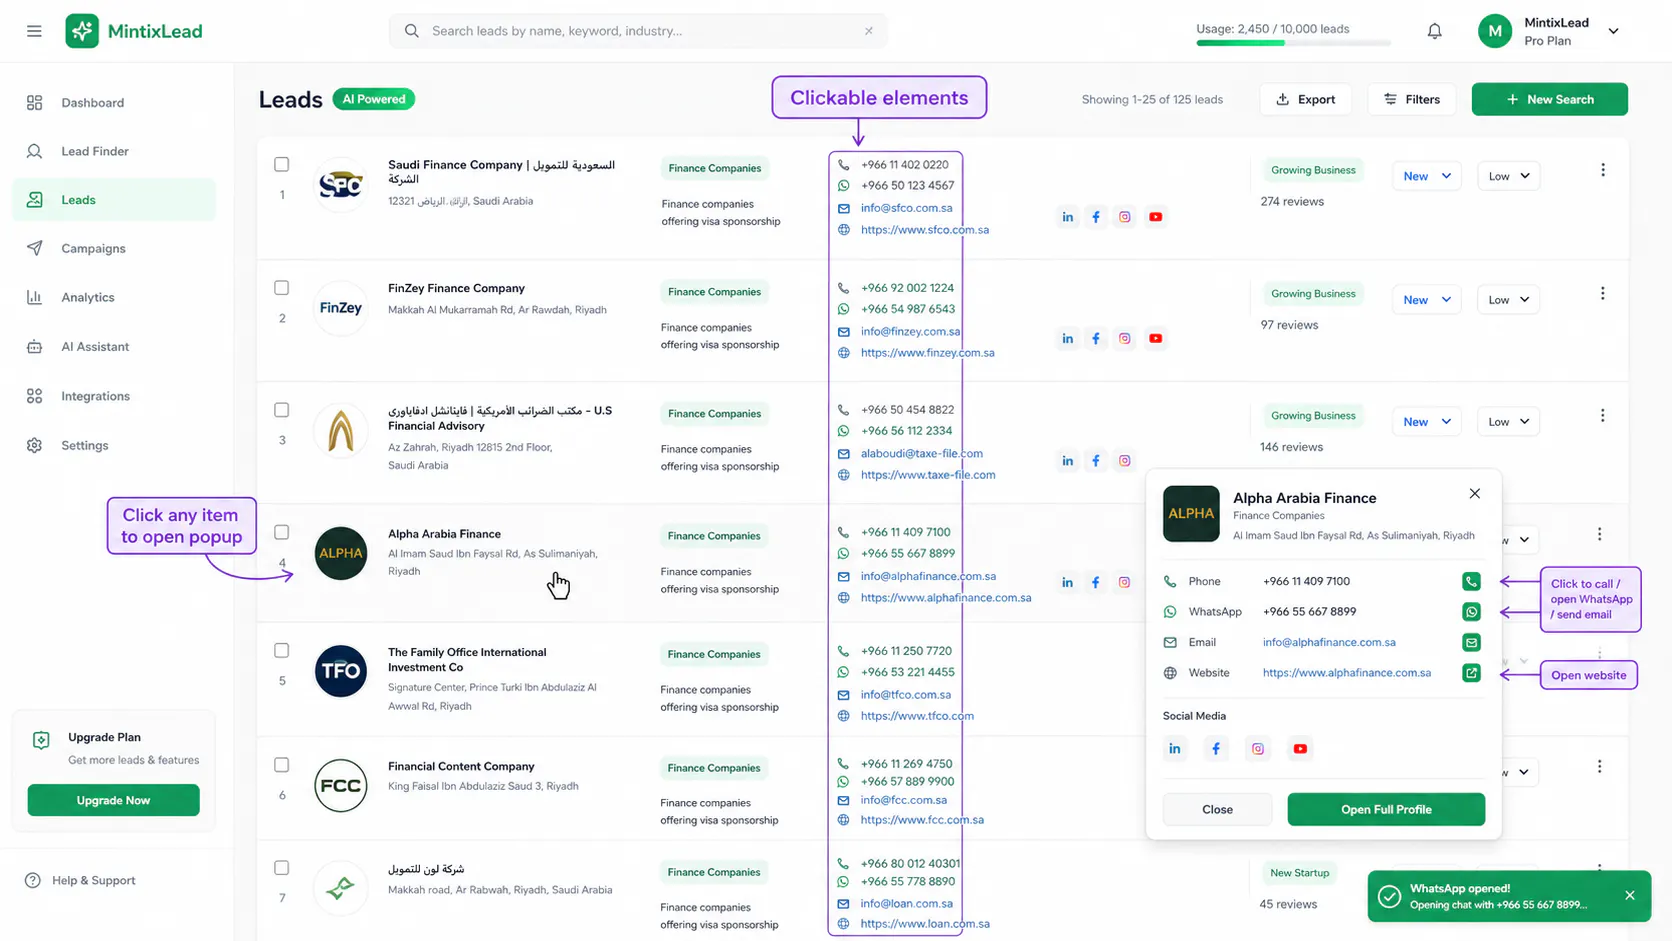Open the hamburger menu icon

point(34,31)
